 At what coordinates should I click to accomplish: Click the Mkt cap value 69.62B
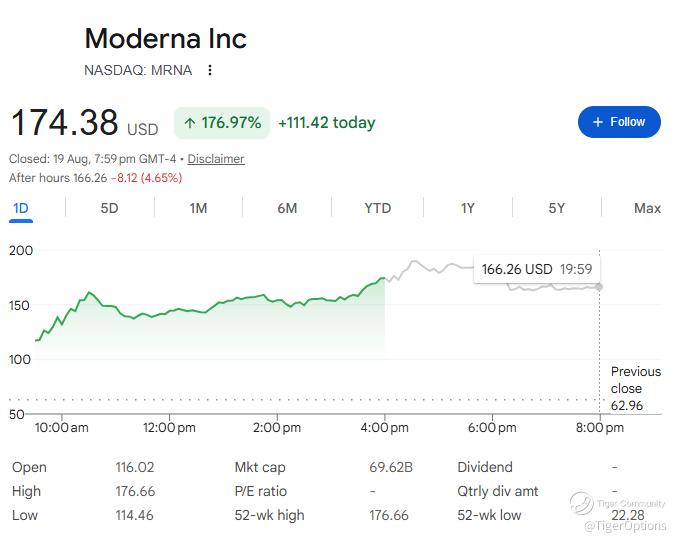click(391, 467)
